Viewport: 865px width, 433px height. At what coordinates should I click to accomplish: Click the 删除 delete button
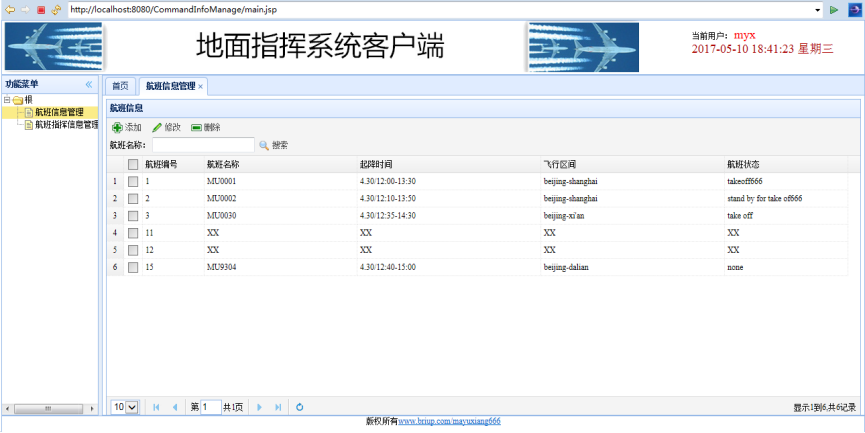(206, 127)
